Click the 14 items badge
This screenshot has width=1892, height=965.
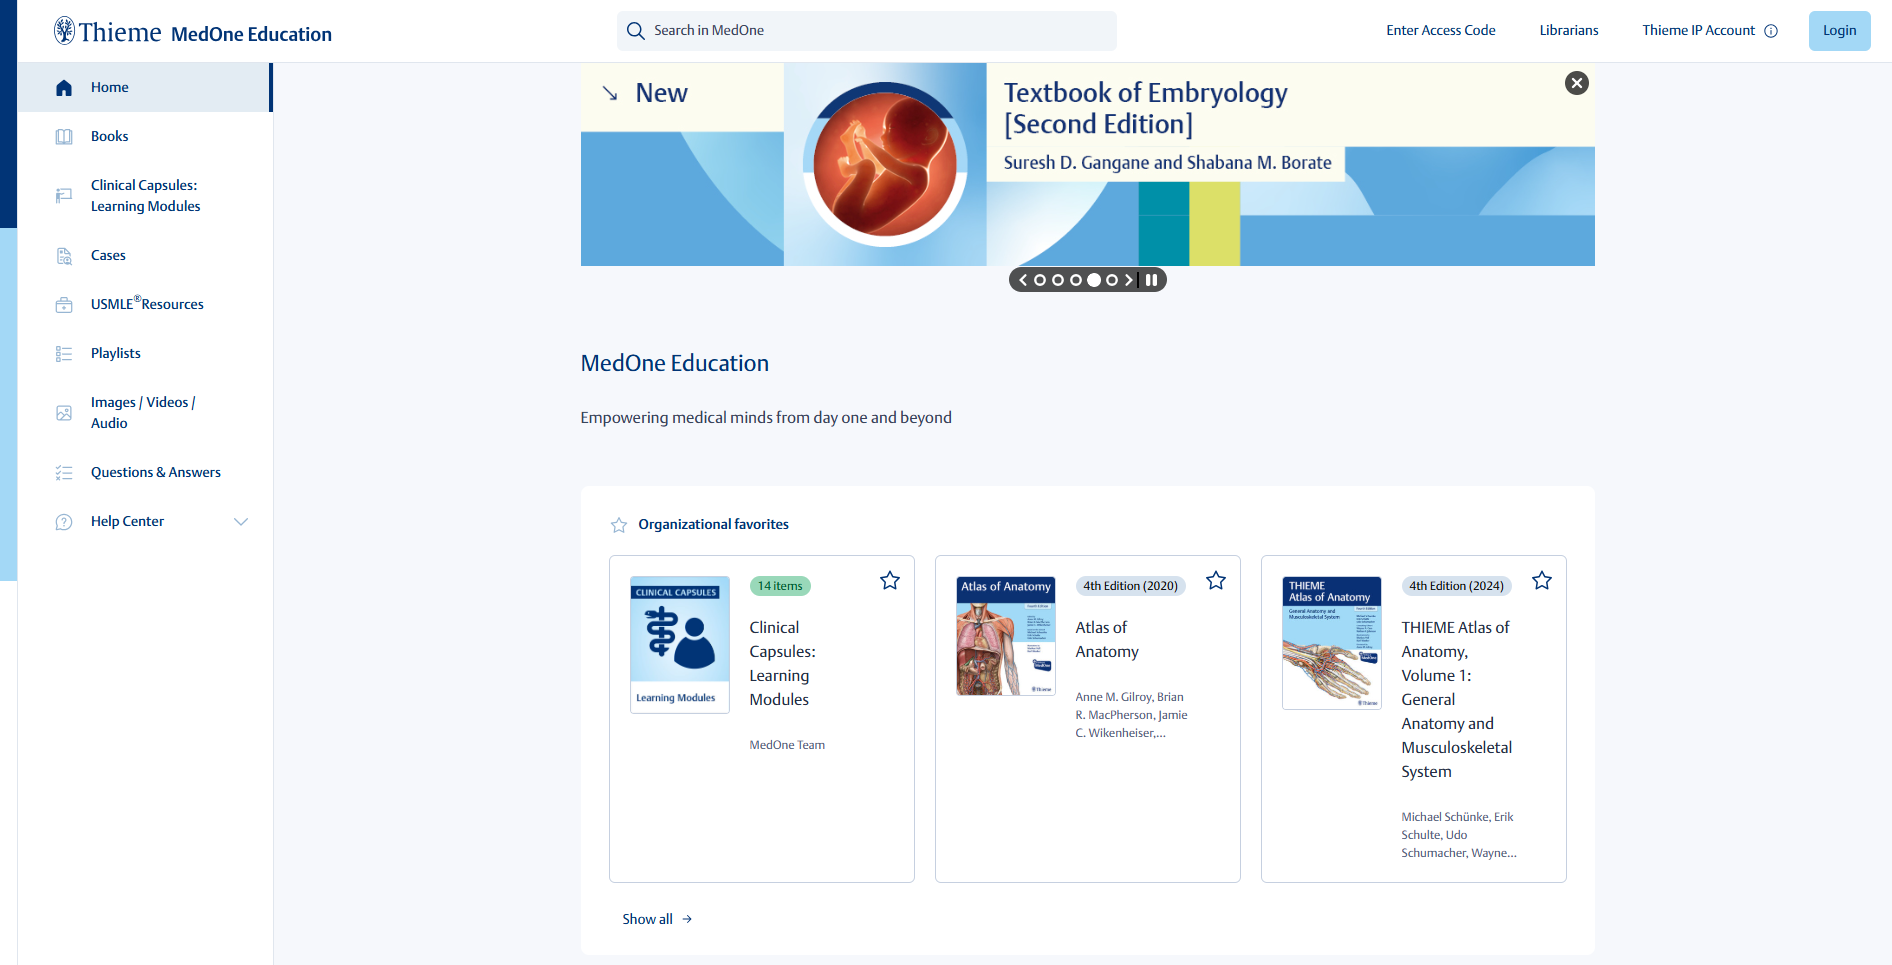780,586
